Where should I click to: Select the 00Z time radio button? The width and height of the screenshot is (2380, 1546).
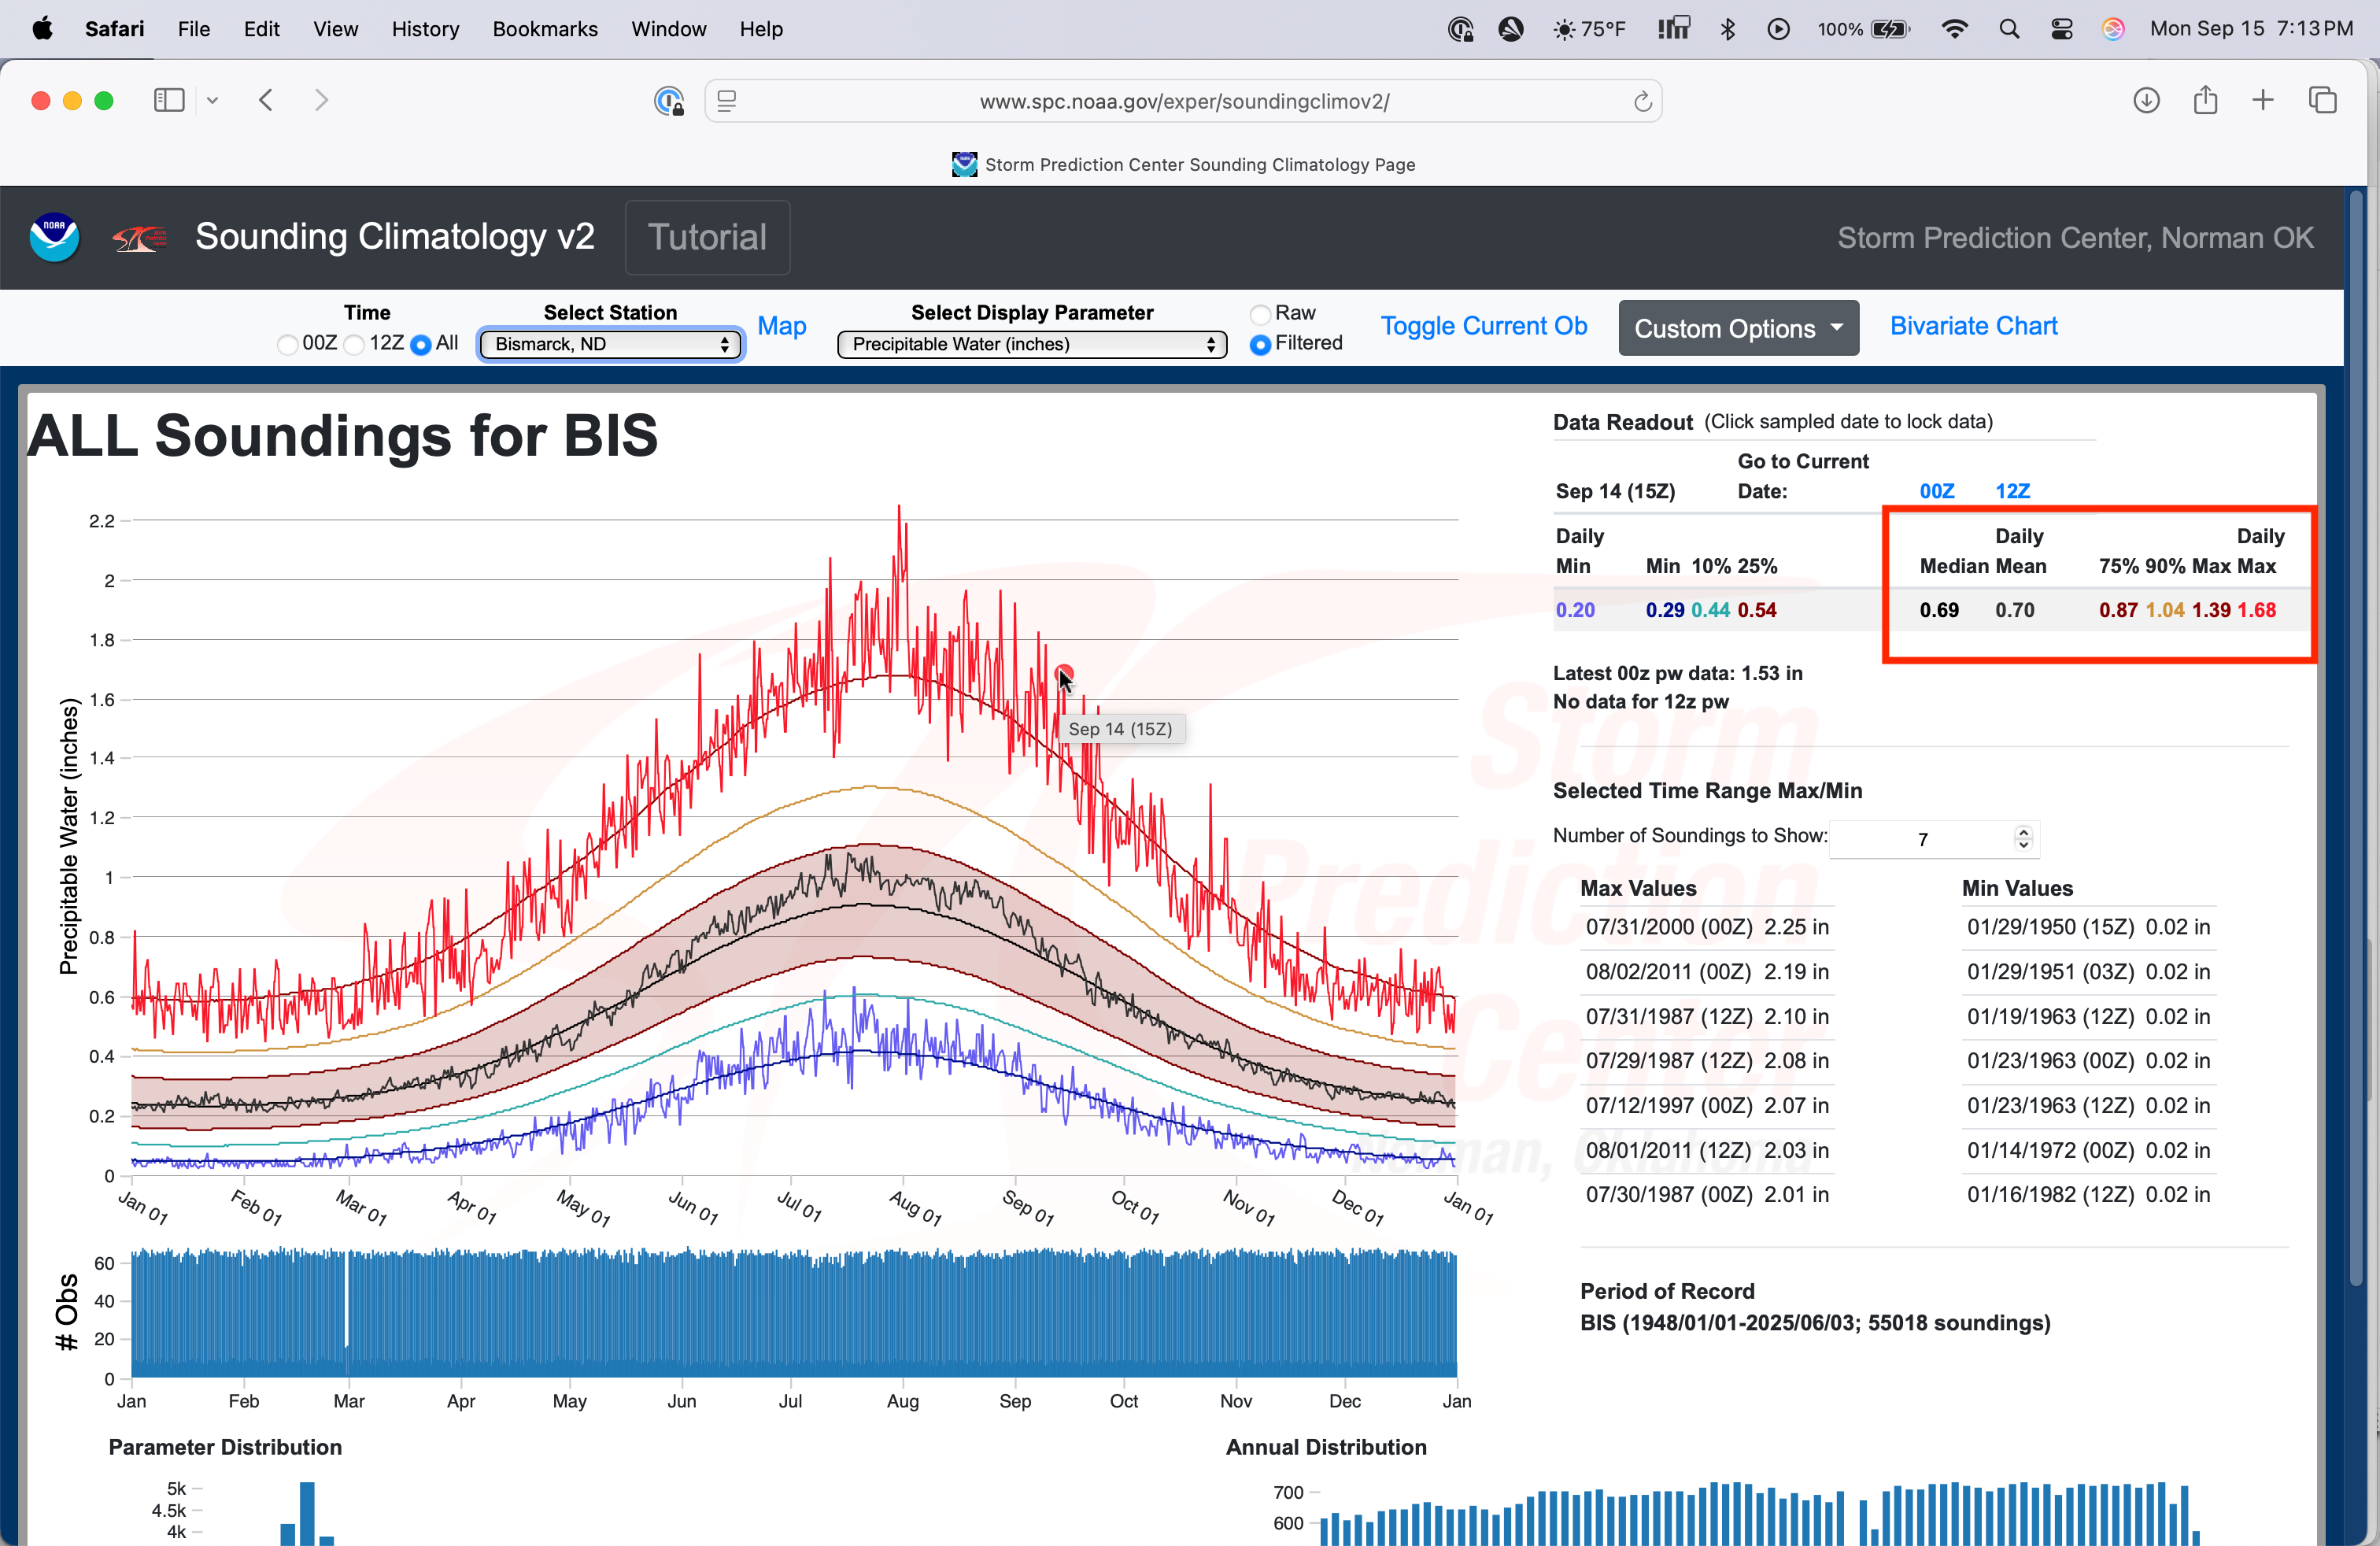(288, 344)
